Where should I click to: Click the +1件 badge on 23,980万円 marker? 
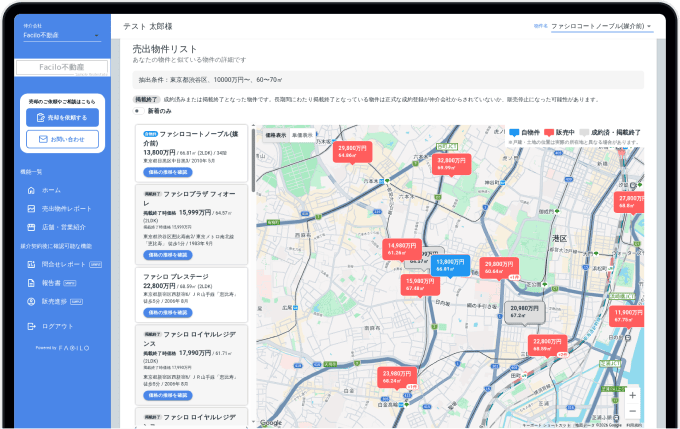pos(412,386)
